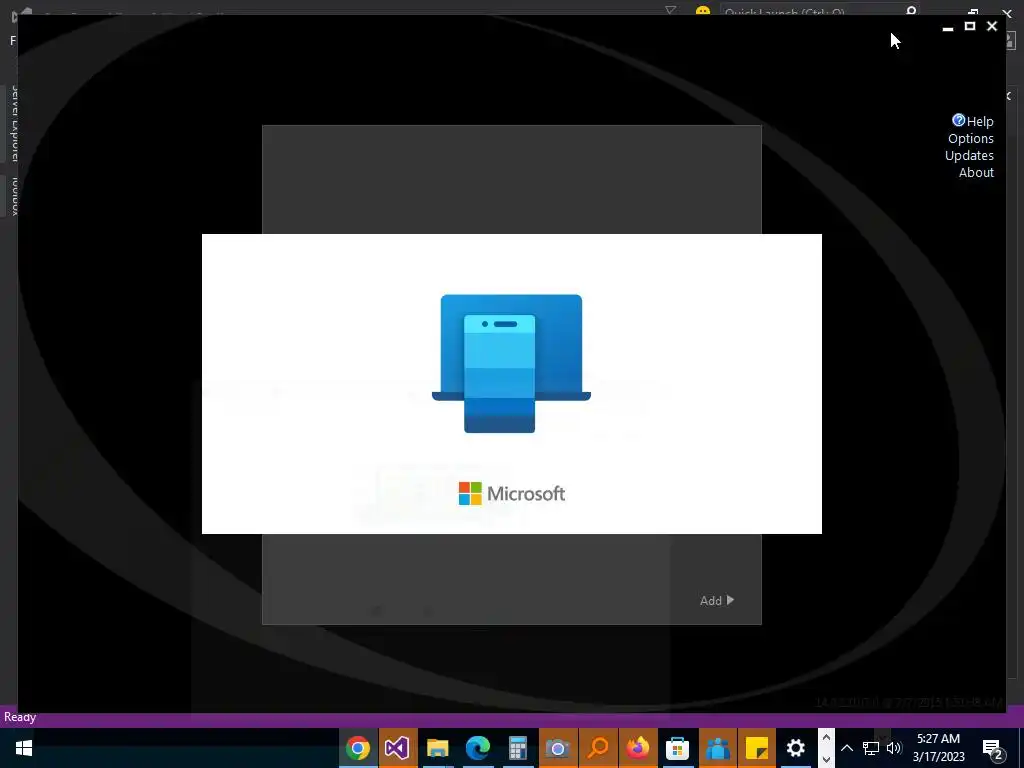Click Visual Studio feedback smiley icon
The width and height of the screenshot is (1024, 768).
tap(703, 11)
